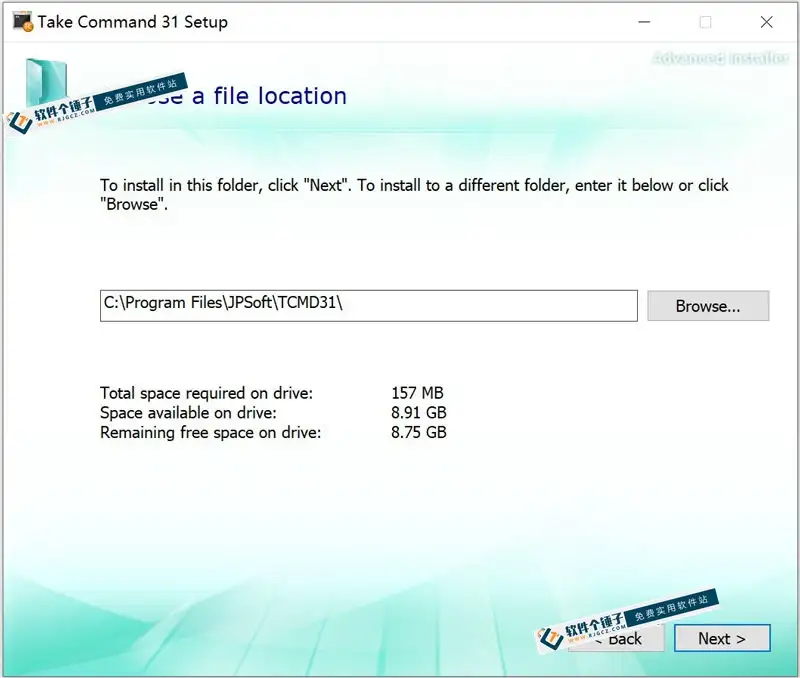The image size is (800, 678).
Task: Click the "157 MB" required space value
Action: click(417, 393)
